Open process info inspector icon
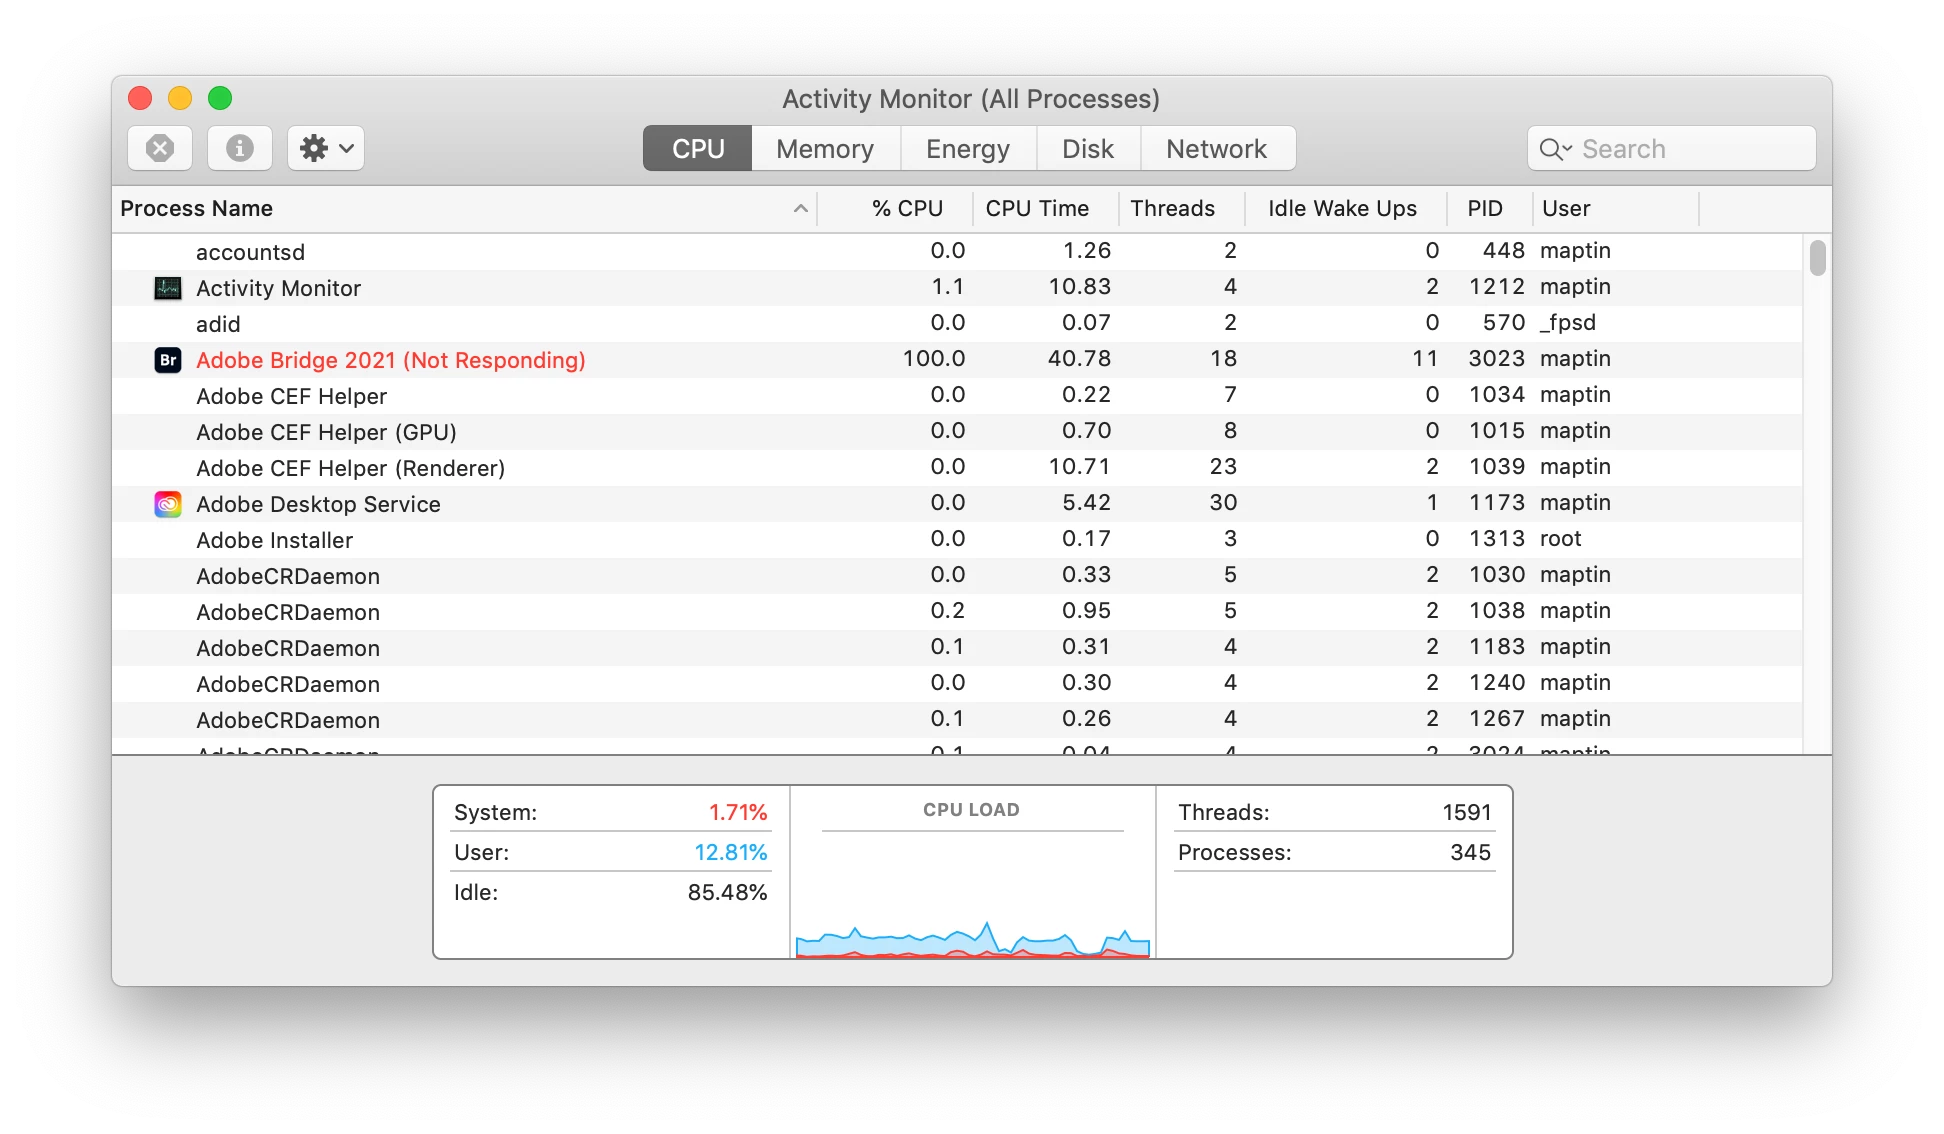This screenshot has height=1134, width=1944. click(239, 148)
